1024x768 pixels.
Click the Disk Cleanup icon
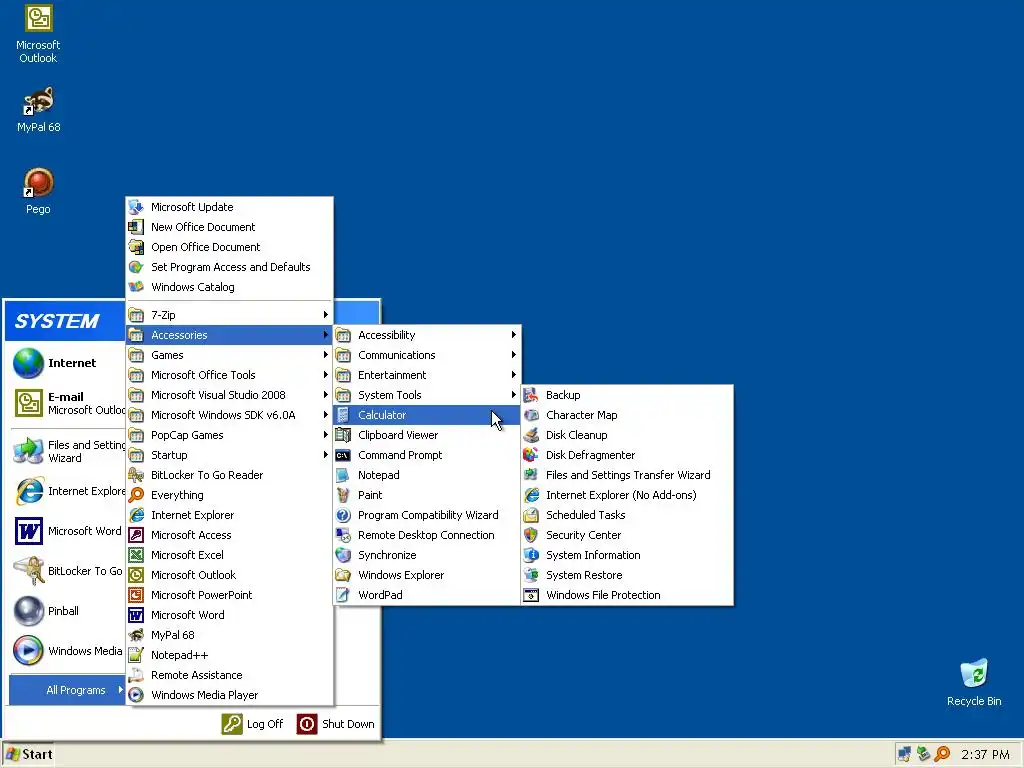click(x=531, y=435)
